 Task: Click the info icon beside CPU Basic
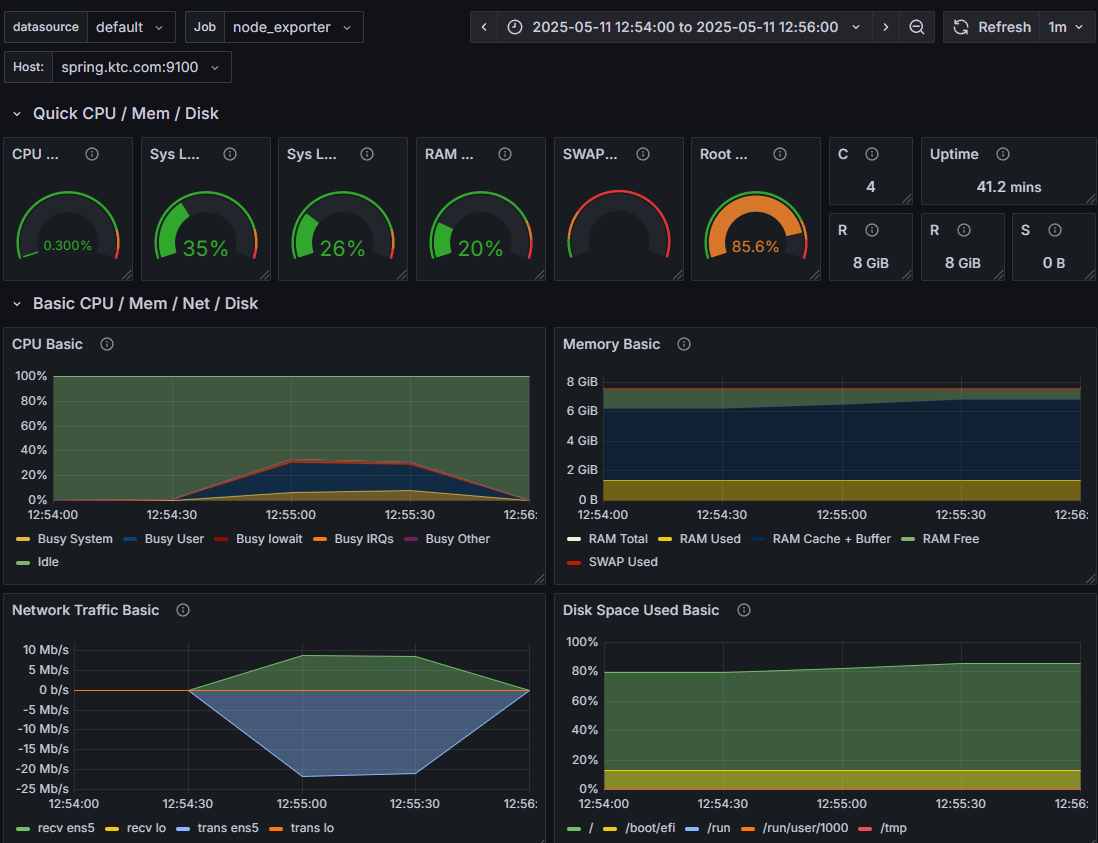(x=107, y=344)
